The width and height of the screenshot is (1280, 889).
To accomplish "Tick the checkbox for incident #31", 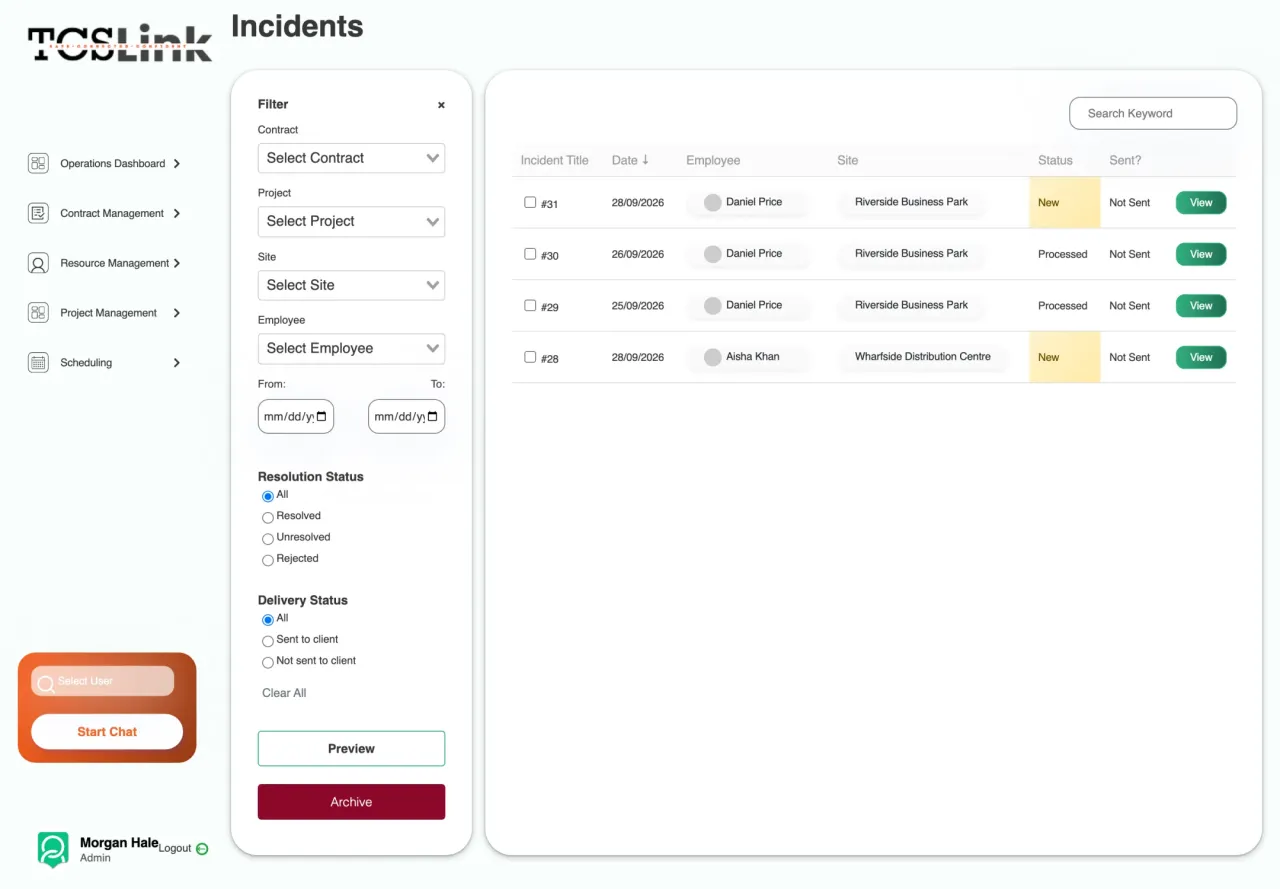I will pyautogui.click(x=530, y=202).
